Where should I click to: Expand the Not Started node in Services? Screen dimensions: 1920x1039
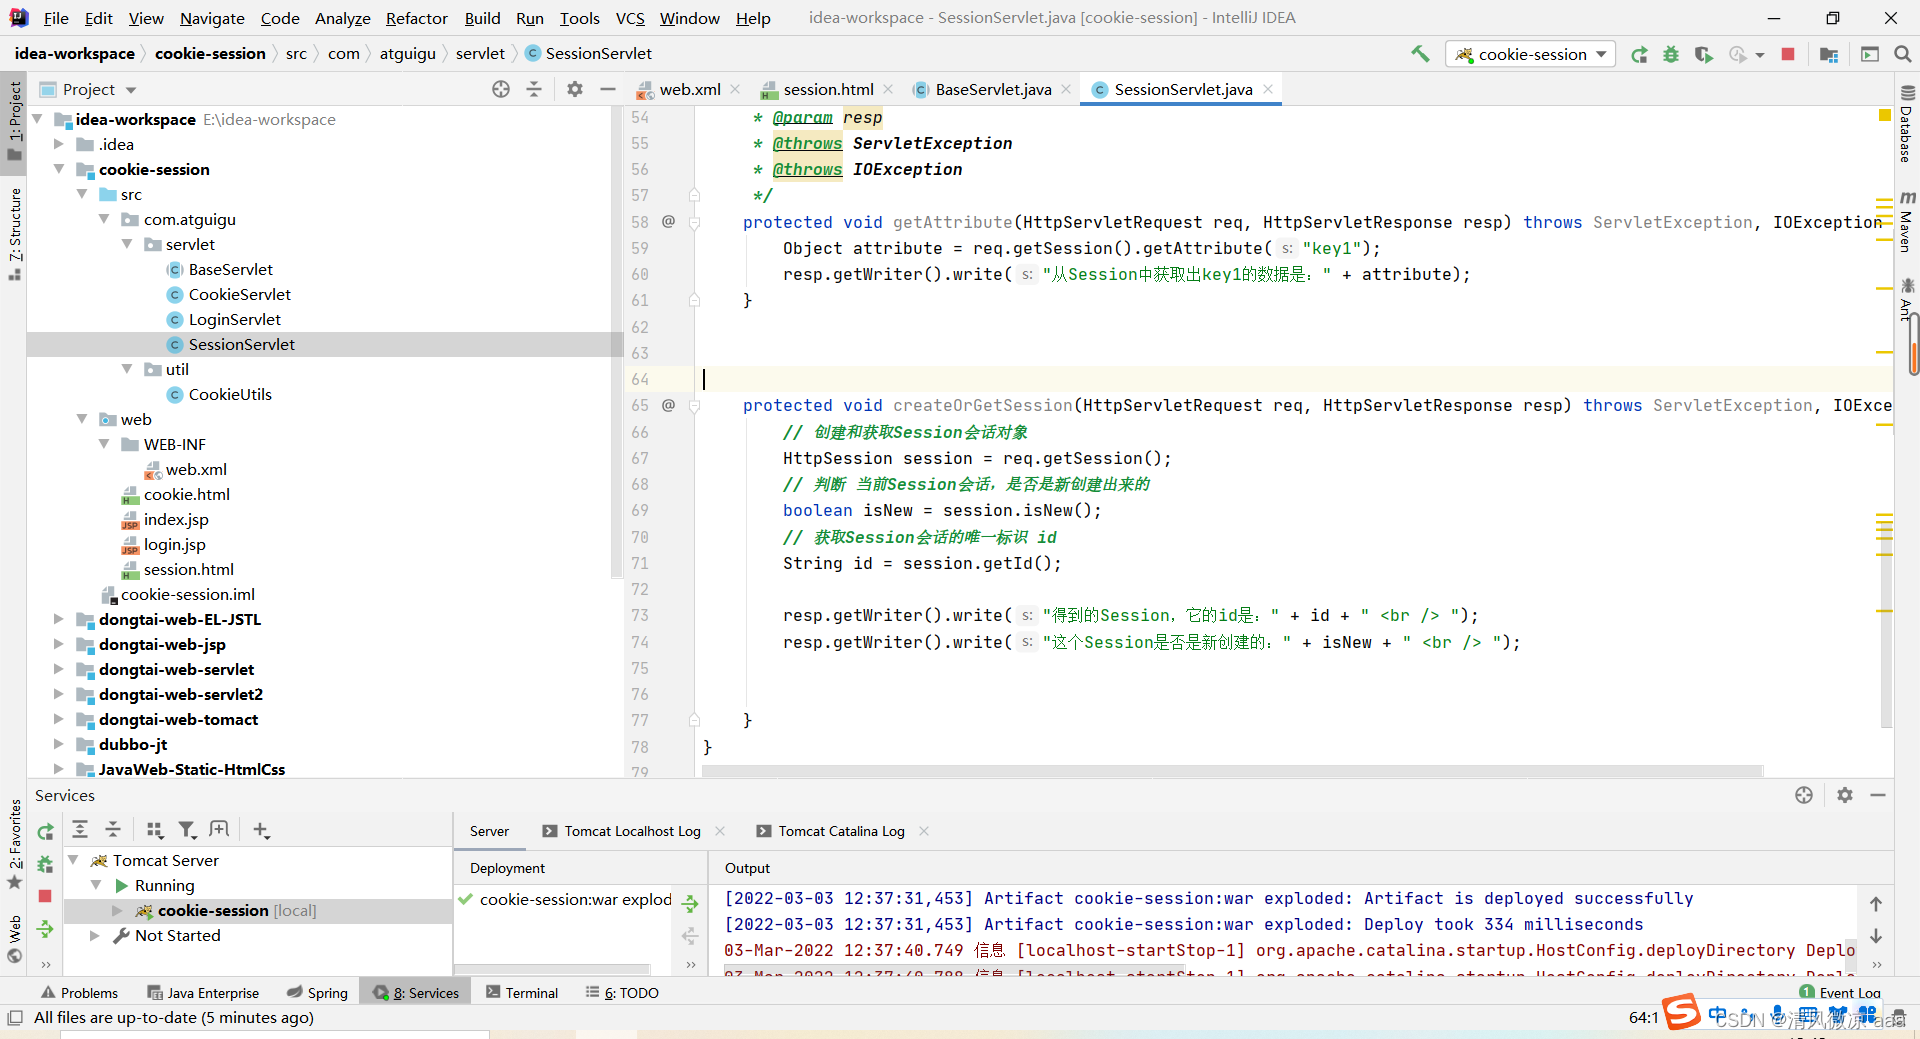[95, 935]
